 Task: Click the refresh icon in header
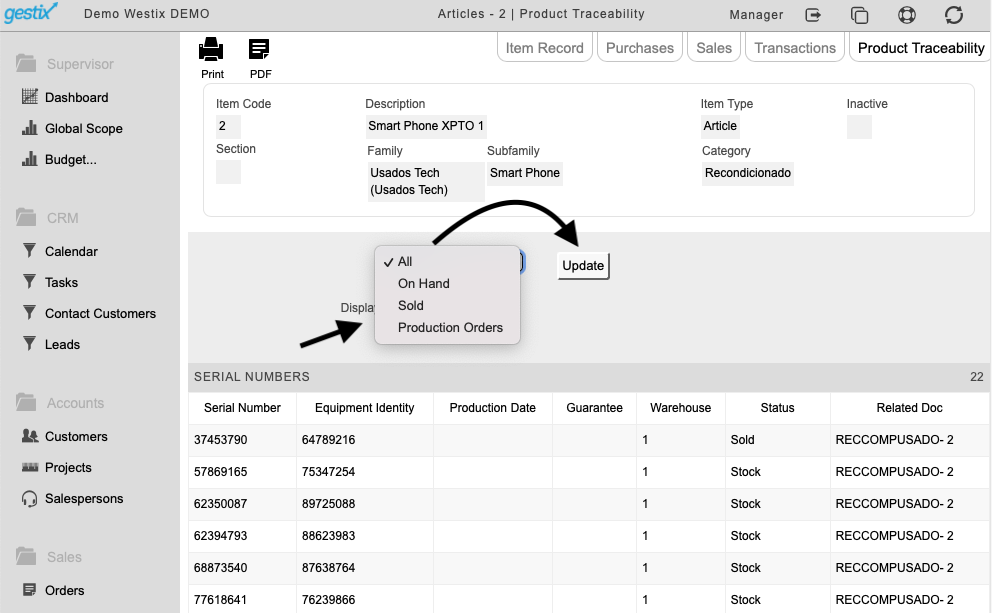coord(954,15)
